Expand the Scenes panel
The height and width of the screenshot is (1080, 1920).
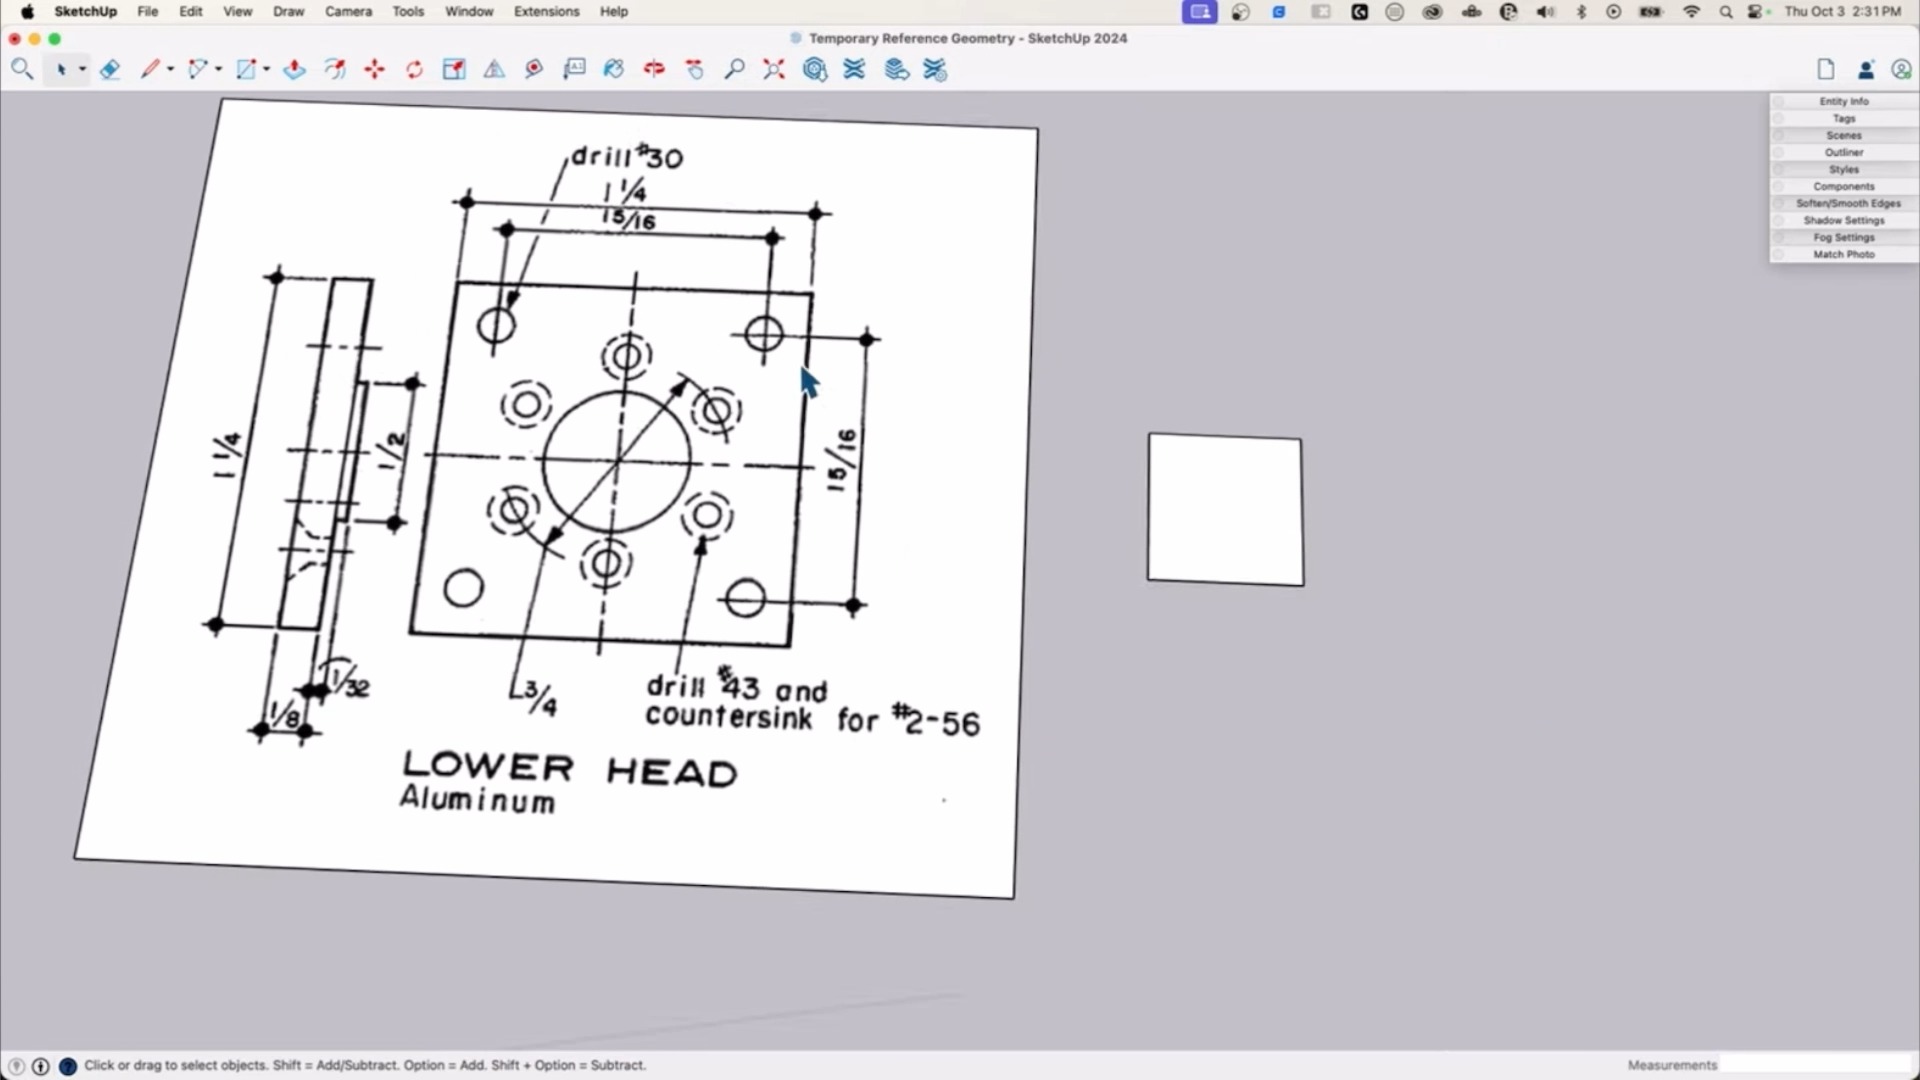click(x=1844, y=135)
